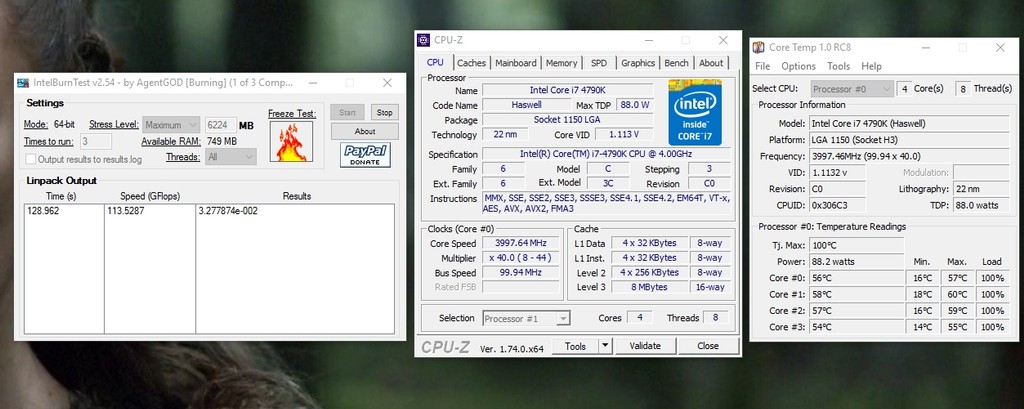Toggle Output results to results.log checkbox

30,159
